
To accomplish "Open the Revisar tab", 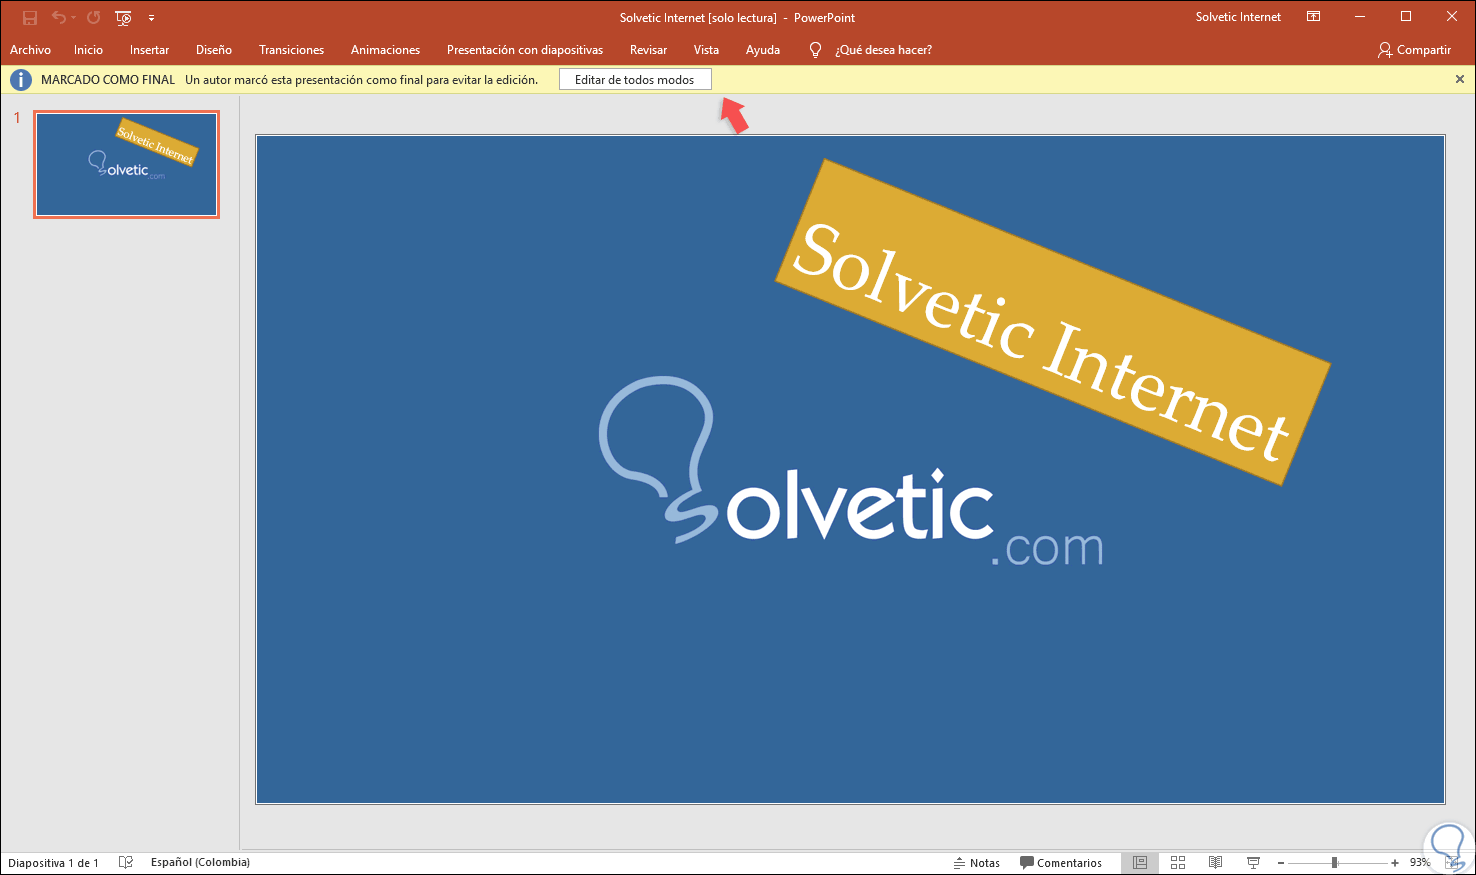I will click(x=648, y=50).
